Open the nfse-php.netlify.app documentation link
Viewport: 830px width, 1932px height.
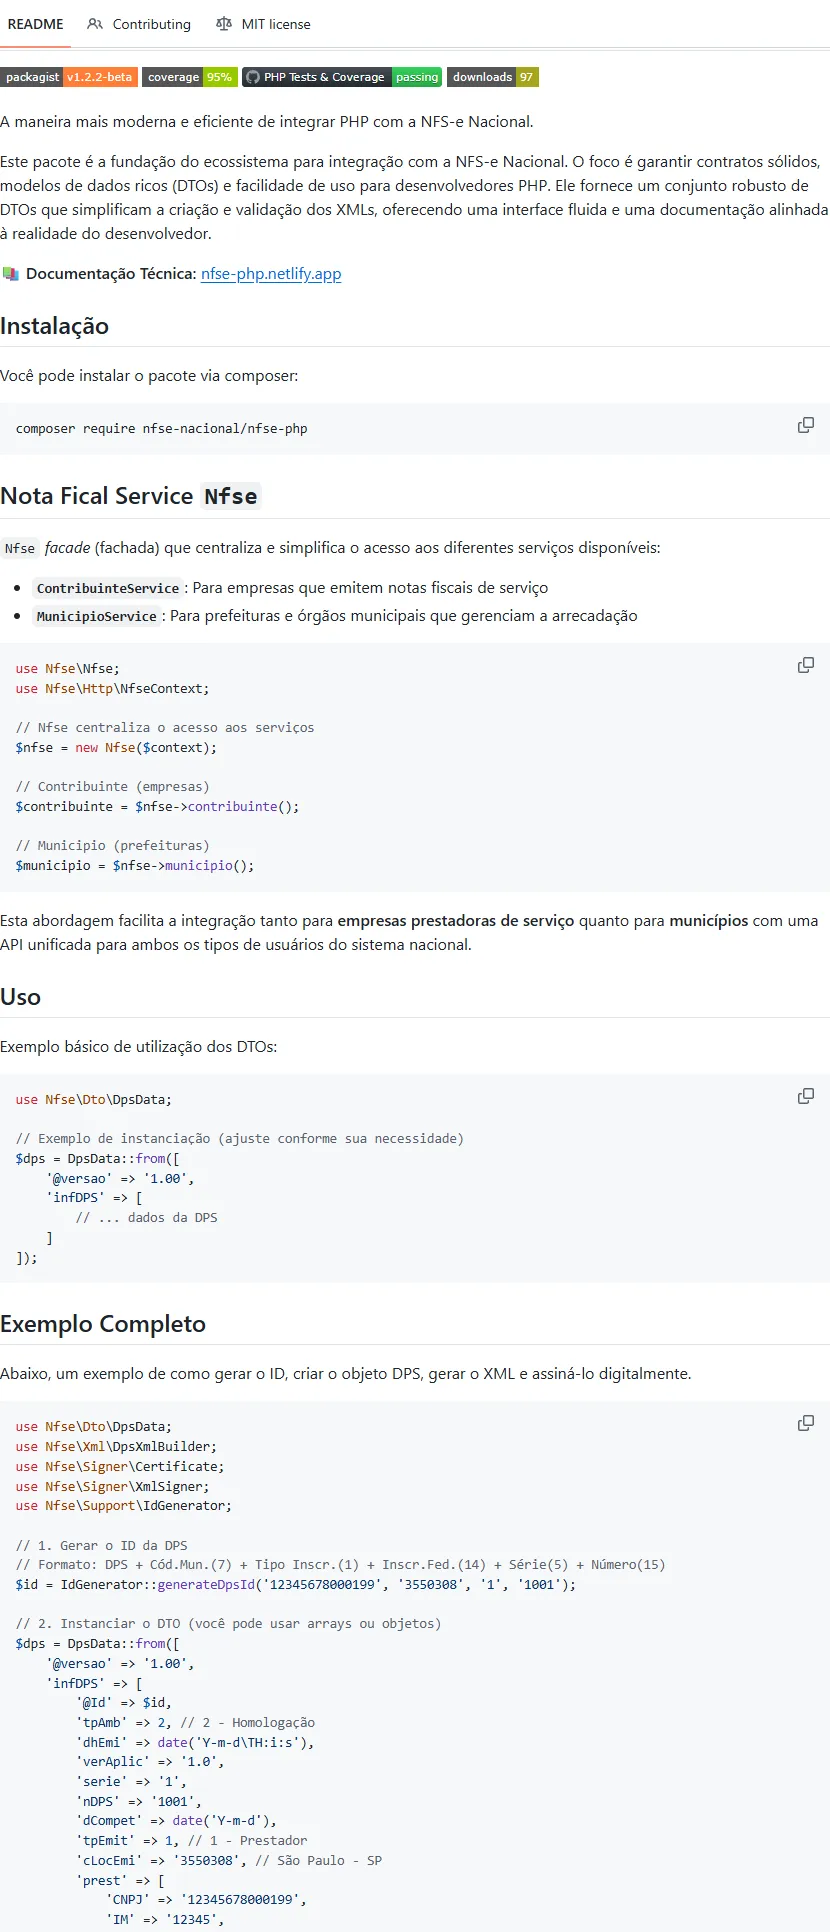[x=271, y=274]
